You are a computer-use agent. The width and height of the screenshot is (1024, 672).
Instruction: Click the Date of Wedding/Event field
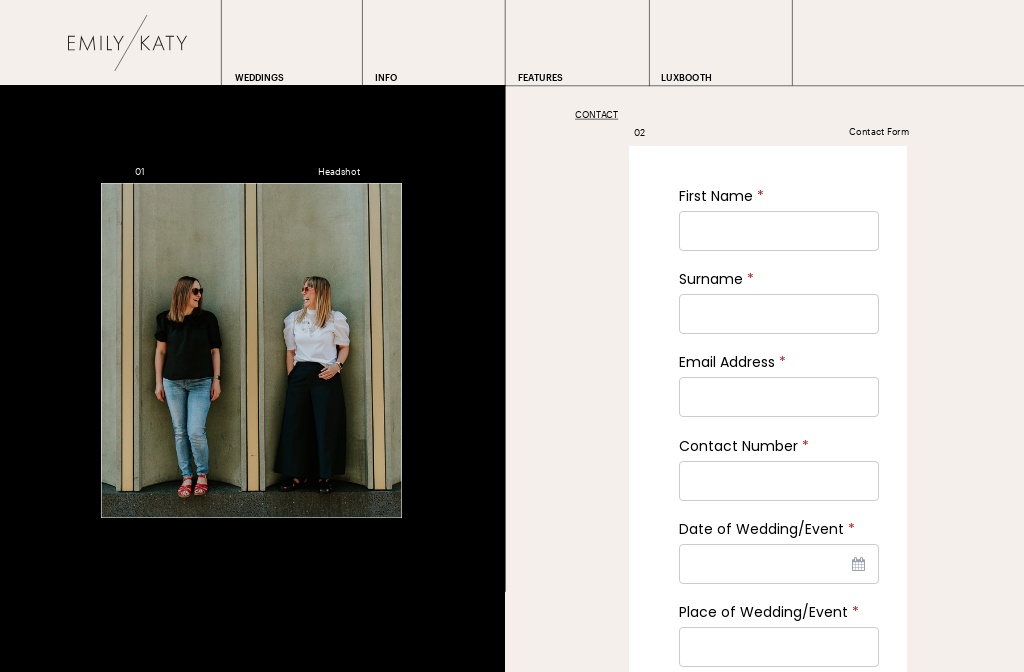click(762, 564)
